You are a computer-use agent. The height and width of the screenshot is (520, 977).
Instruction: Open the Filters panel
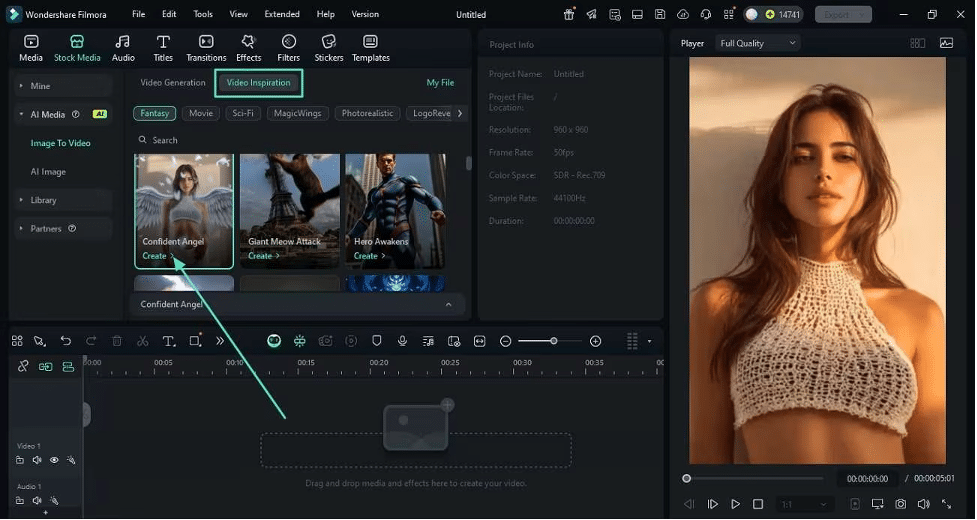(x=288, y=49)
